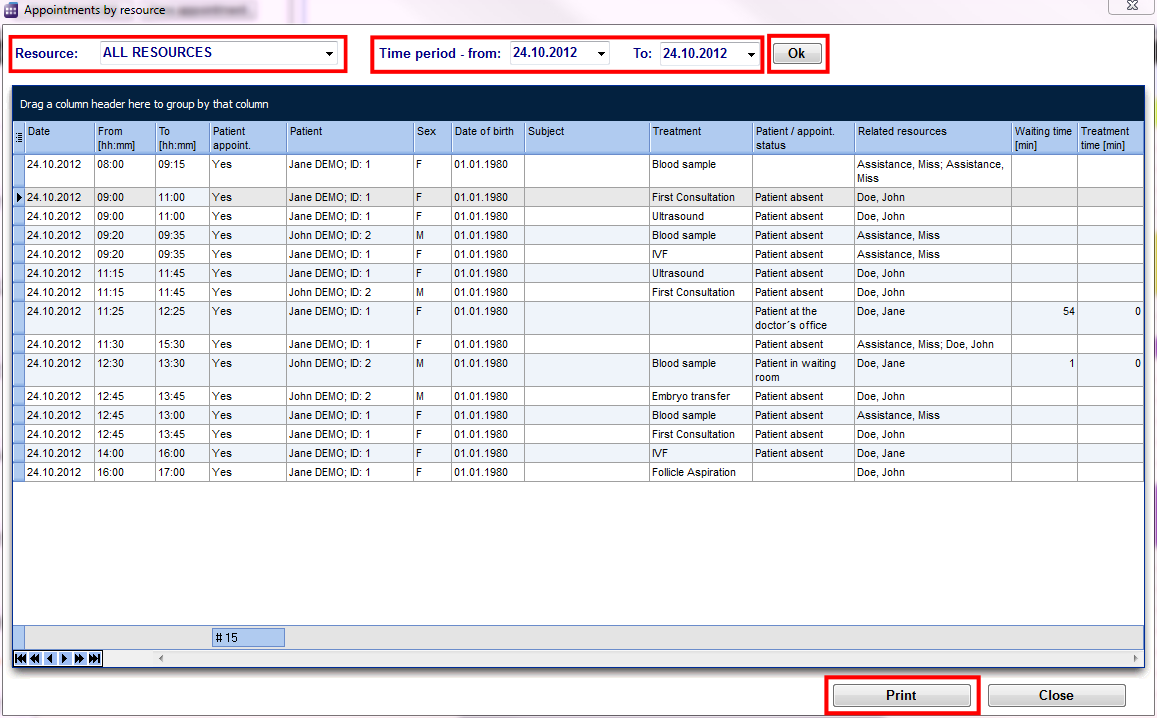Image resolution: width=1157 pixels, height=718 pixels.
Task: Sort by Waiting time [min] header
Action: point(1044,137)
